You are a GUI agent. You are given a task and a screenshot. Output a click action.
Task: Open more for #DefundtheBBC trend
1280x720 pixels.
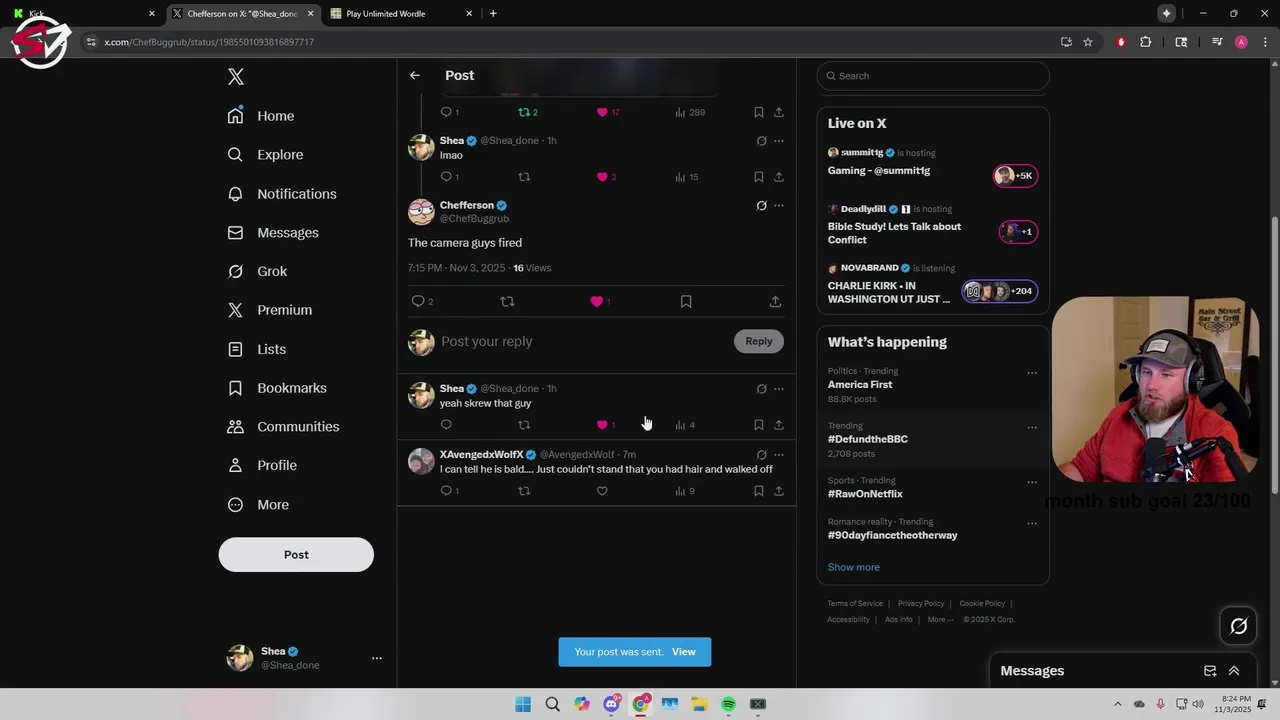pyautogui.click(x=1032, y=428)
